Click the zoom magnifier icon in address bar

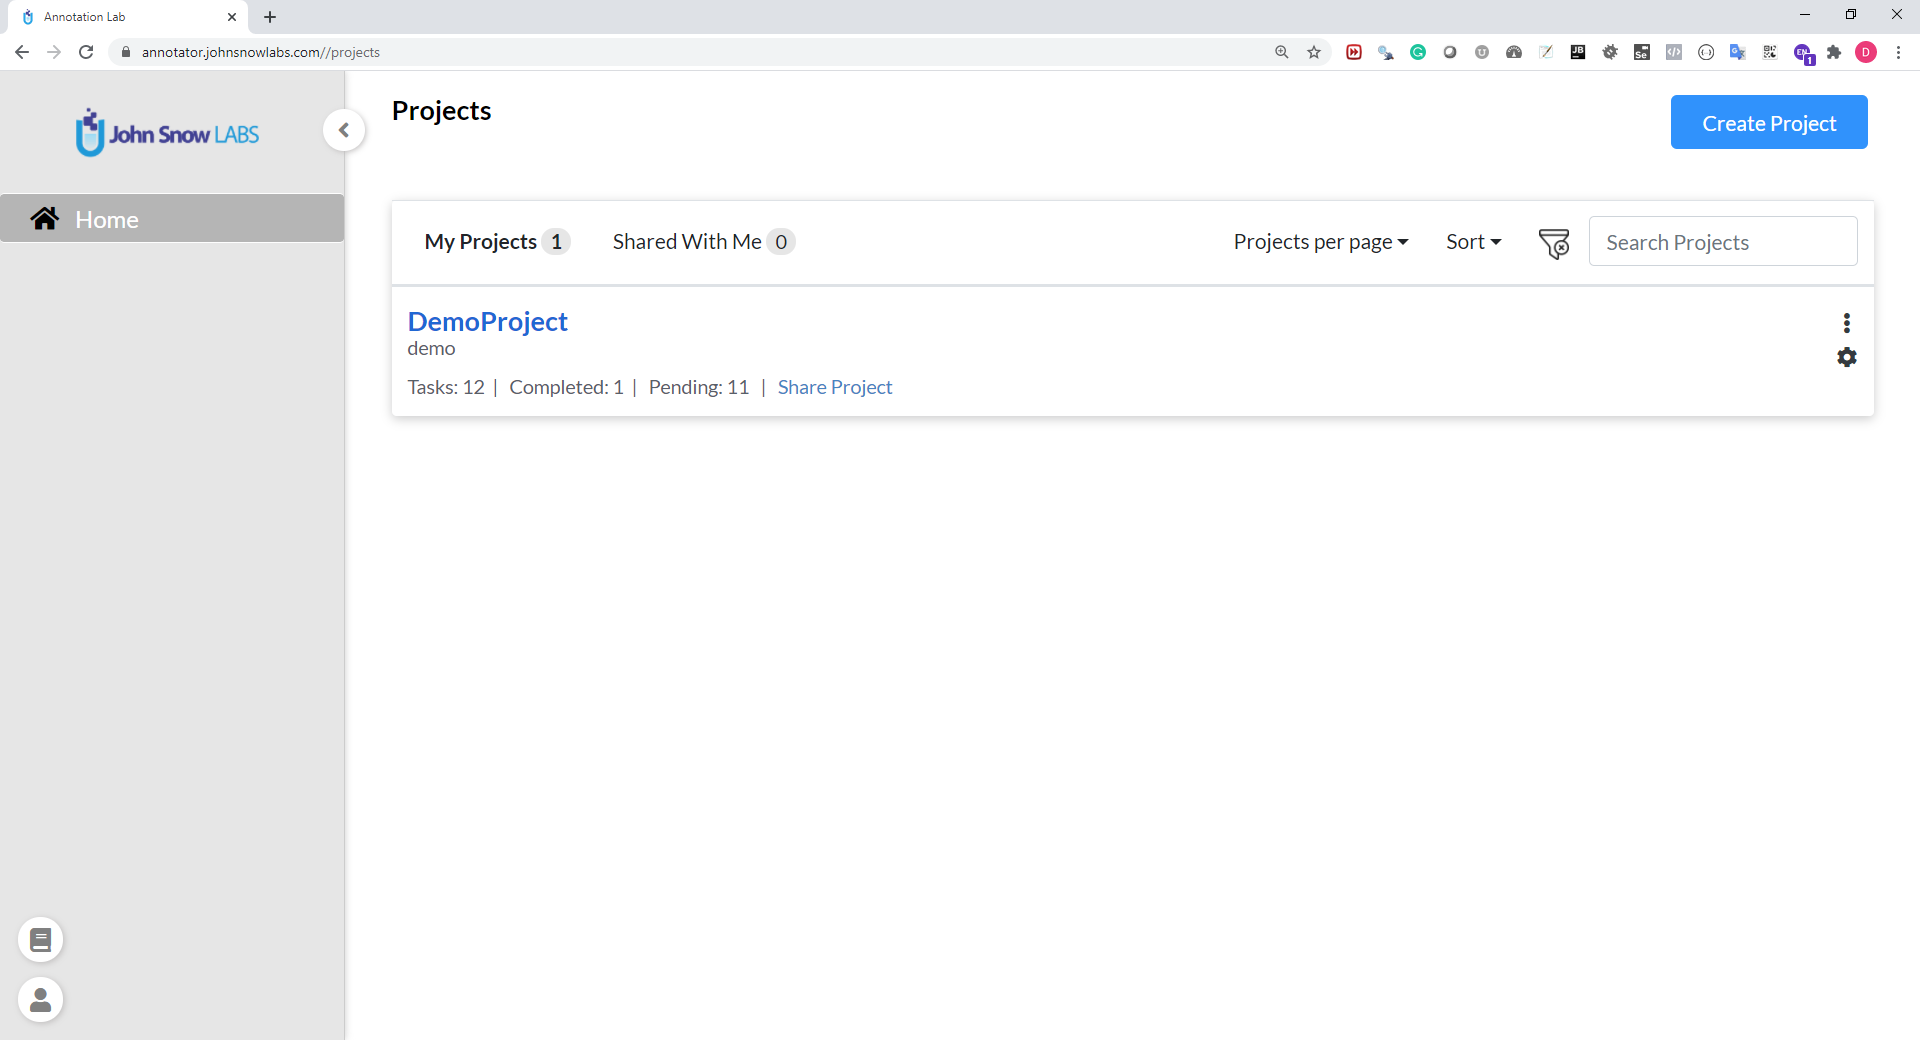tap(1282, 52)
